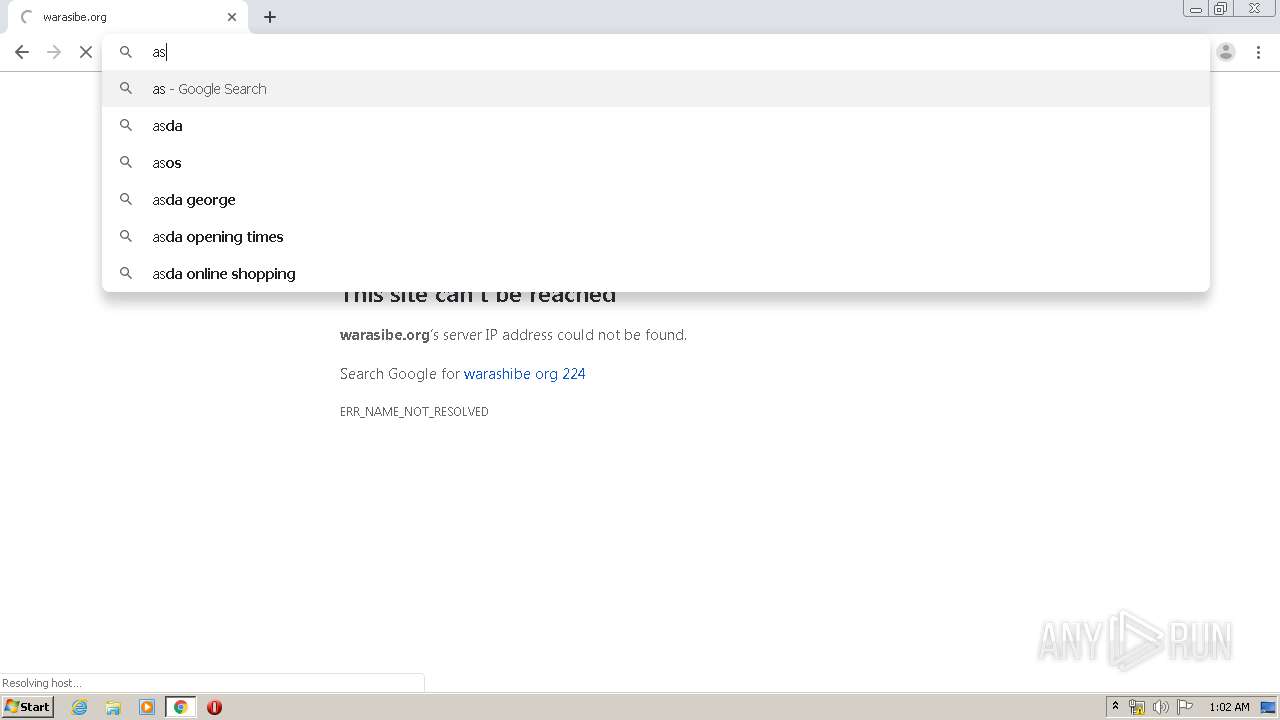The width and height of the screenshot is (1280, 720).
Task: Follow the 'warashibe org 224' search link
Action: click(x=524, y=374)
